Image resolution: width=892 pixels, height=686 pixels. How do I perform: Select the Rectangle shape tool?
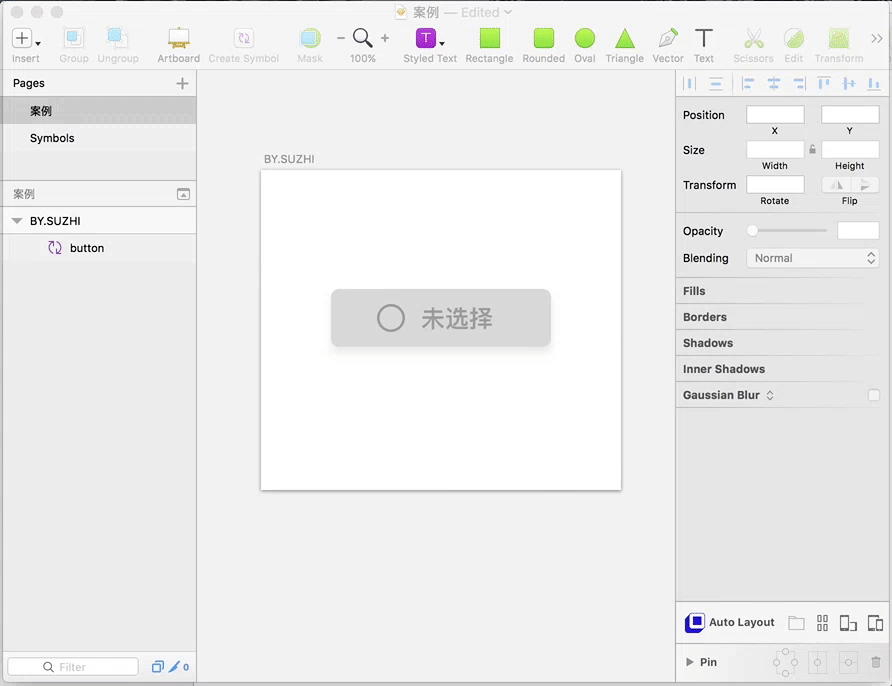click(x=489, y=38)
